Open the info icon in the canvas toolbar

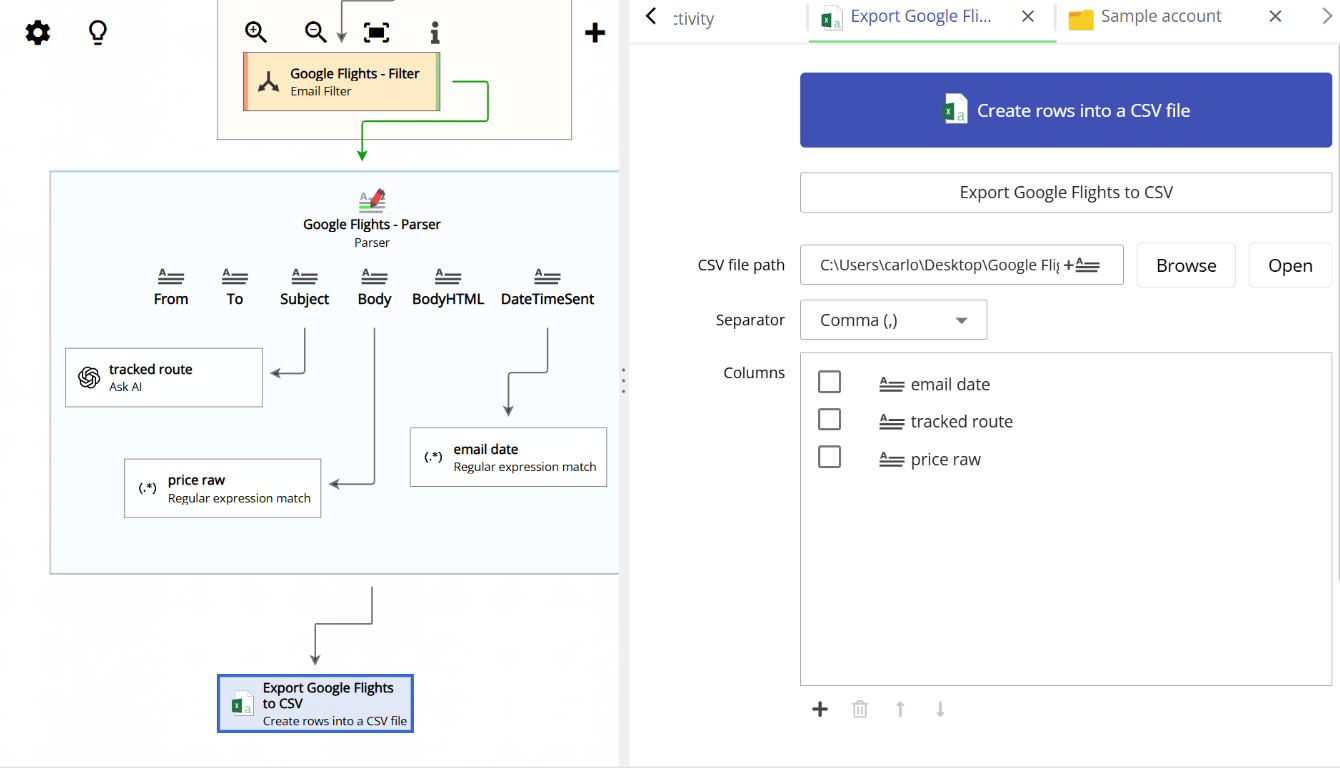[x=434, y=31]
